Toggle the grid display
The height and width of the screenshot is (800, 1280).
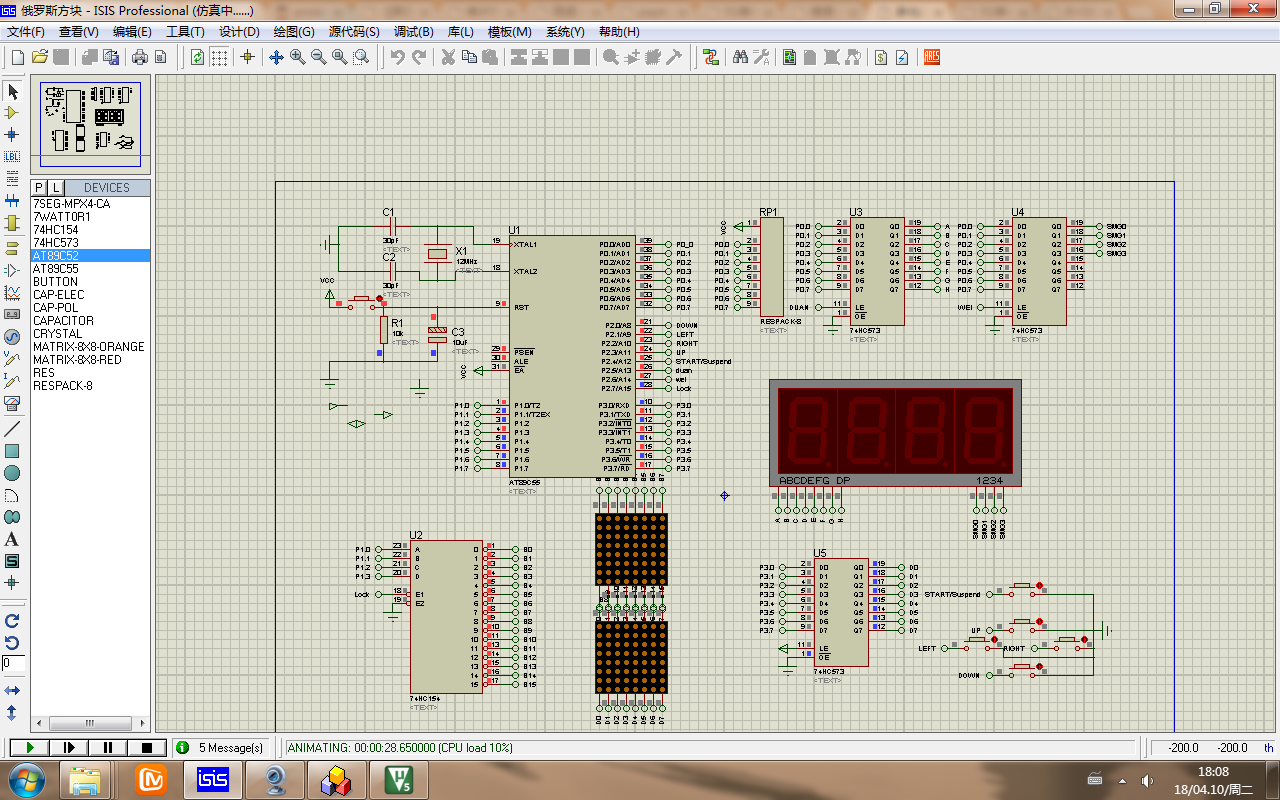coord(218,57)
